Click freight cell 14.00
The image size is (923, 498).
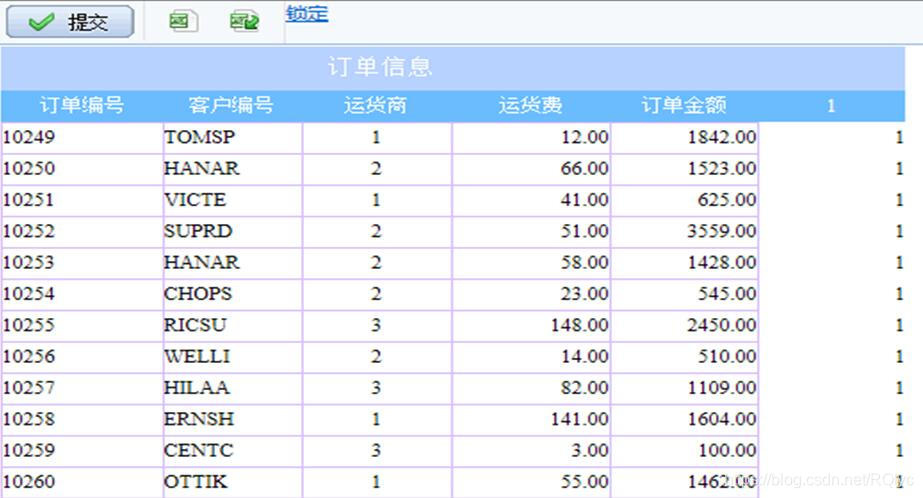point(532,357)
